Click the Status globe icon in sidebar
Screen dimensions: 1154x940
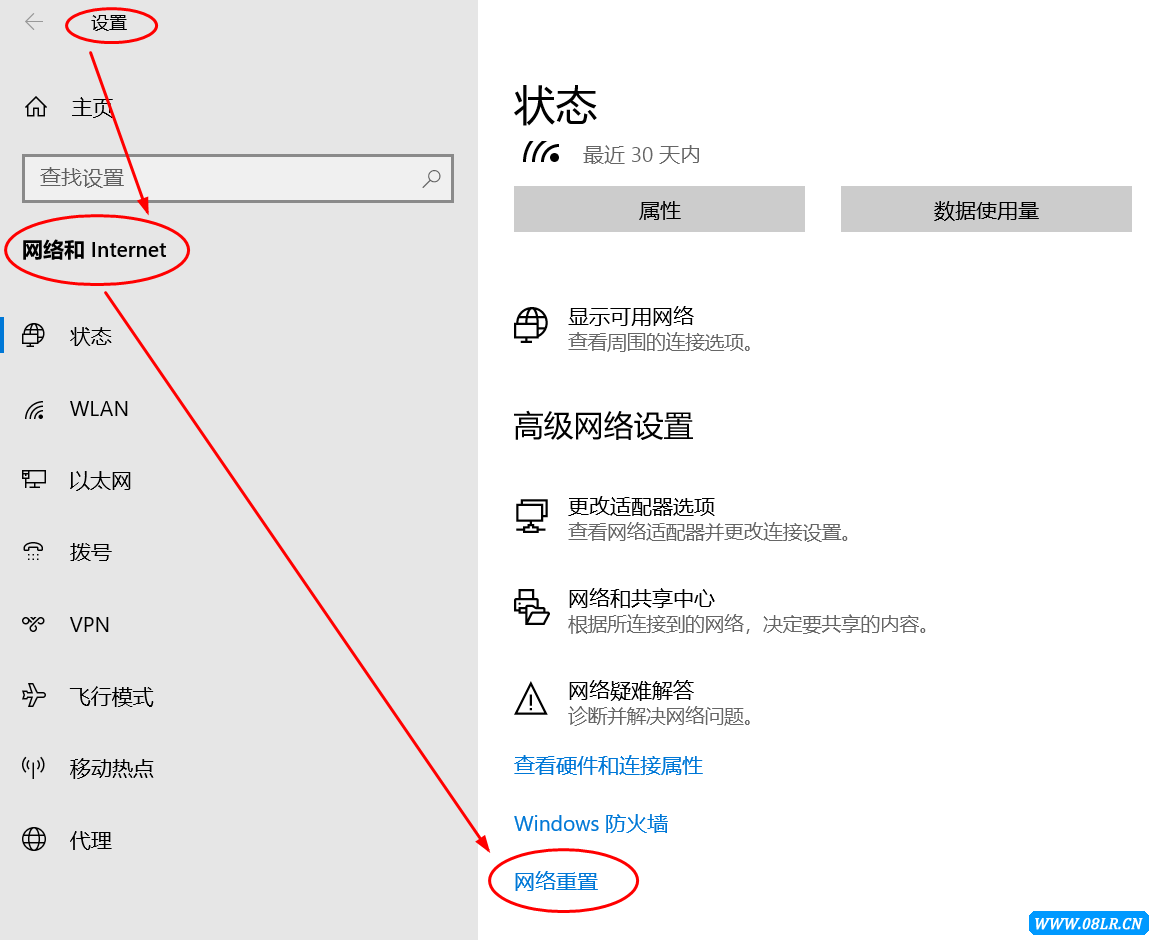33,336
